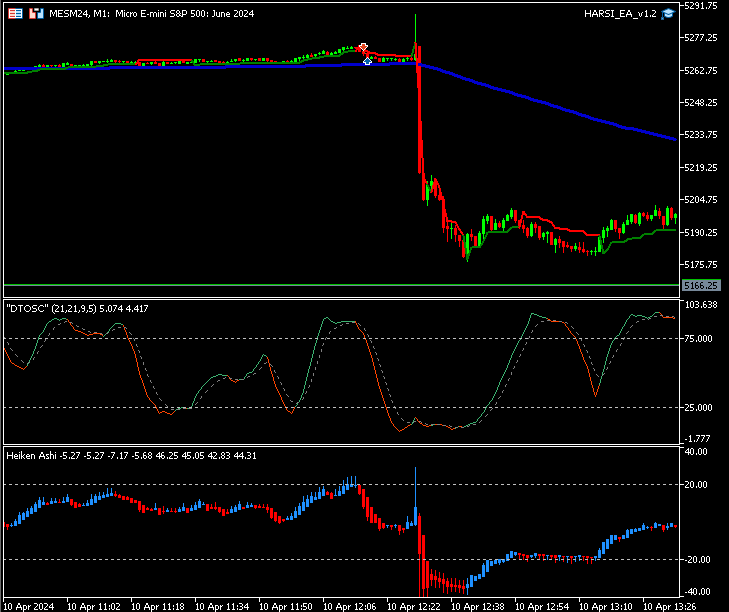Image resolution: width=729 pixels, height=612 pixels.
Task: Select the blue buy trade arrow marker
Action: [x=367, y=61]
